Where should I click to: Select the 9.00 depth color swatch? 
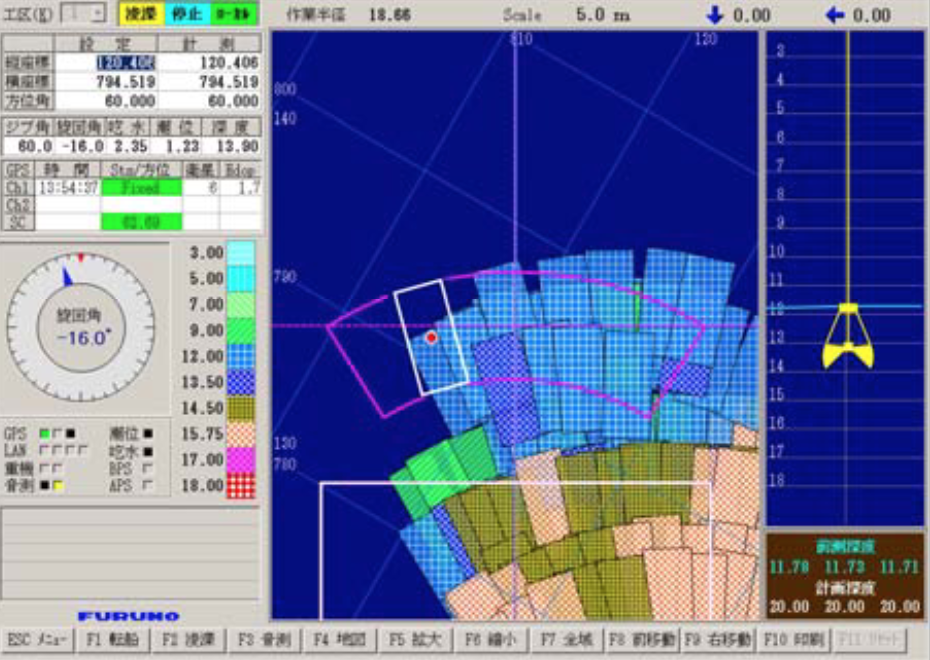(241, 331)
